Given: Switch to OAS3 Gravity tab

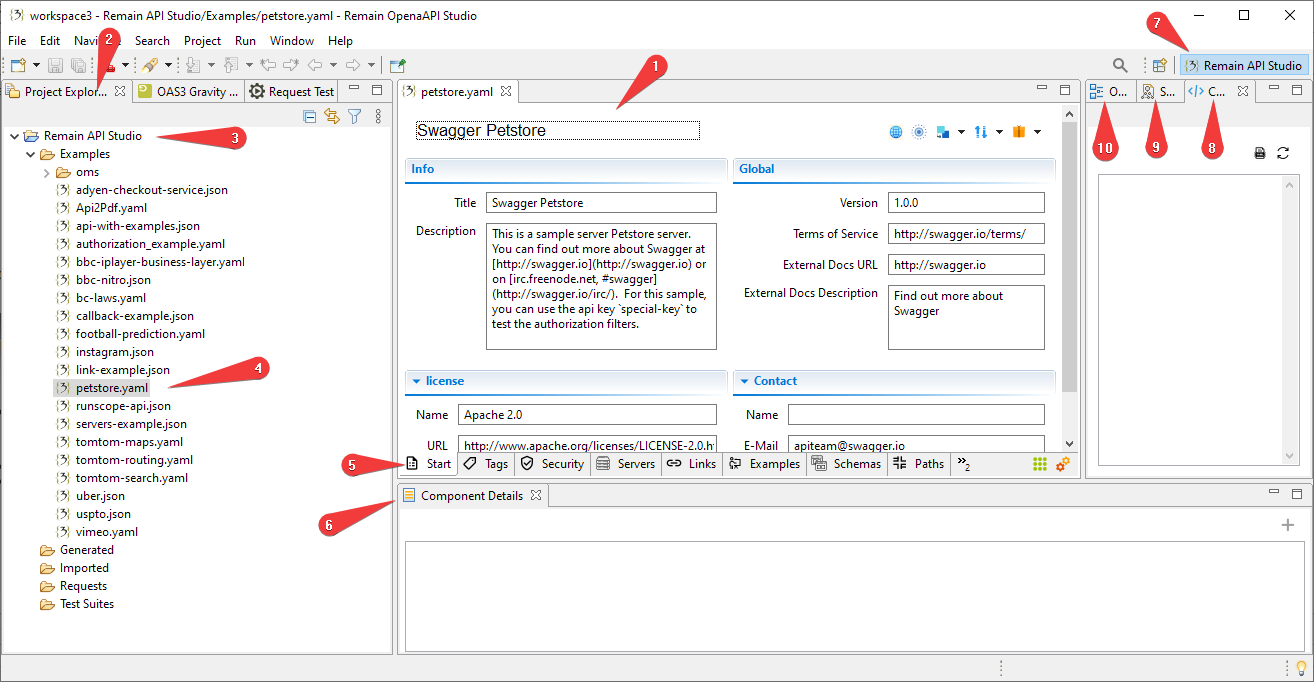Looking at the screenshot, I should [x=188, y=91].
